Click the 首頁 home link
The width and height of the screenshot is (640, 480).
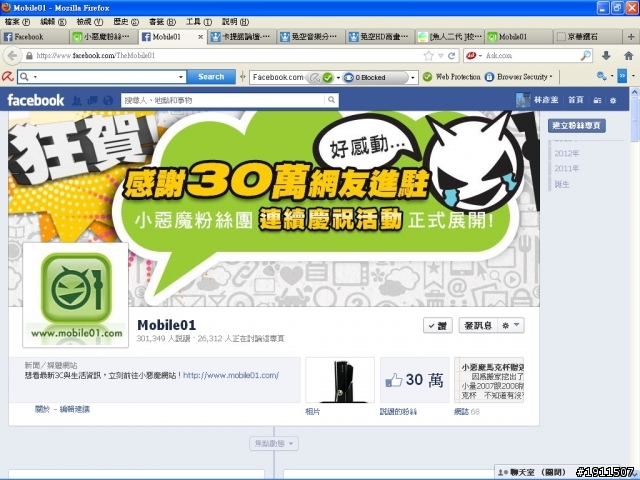click(576, 100)
